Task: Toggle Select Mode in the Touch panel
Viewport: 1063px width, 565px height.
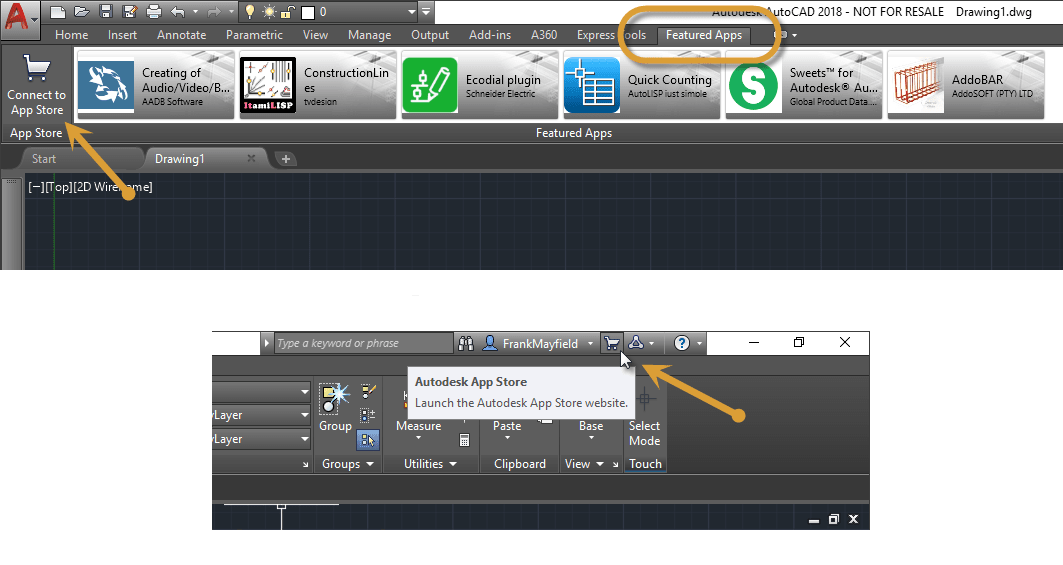Action: (x=644, y=419)
